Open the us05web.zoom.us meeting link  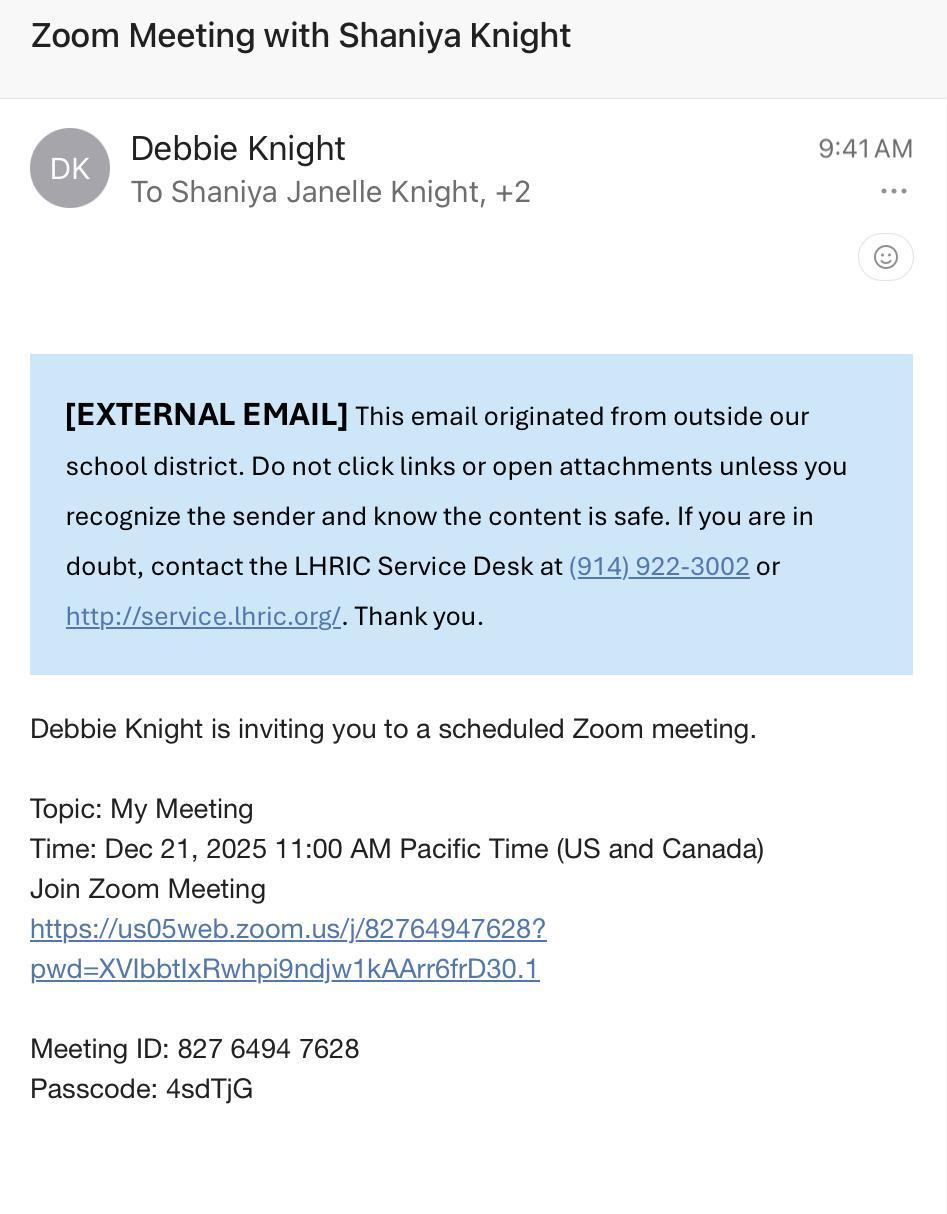288,930
